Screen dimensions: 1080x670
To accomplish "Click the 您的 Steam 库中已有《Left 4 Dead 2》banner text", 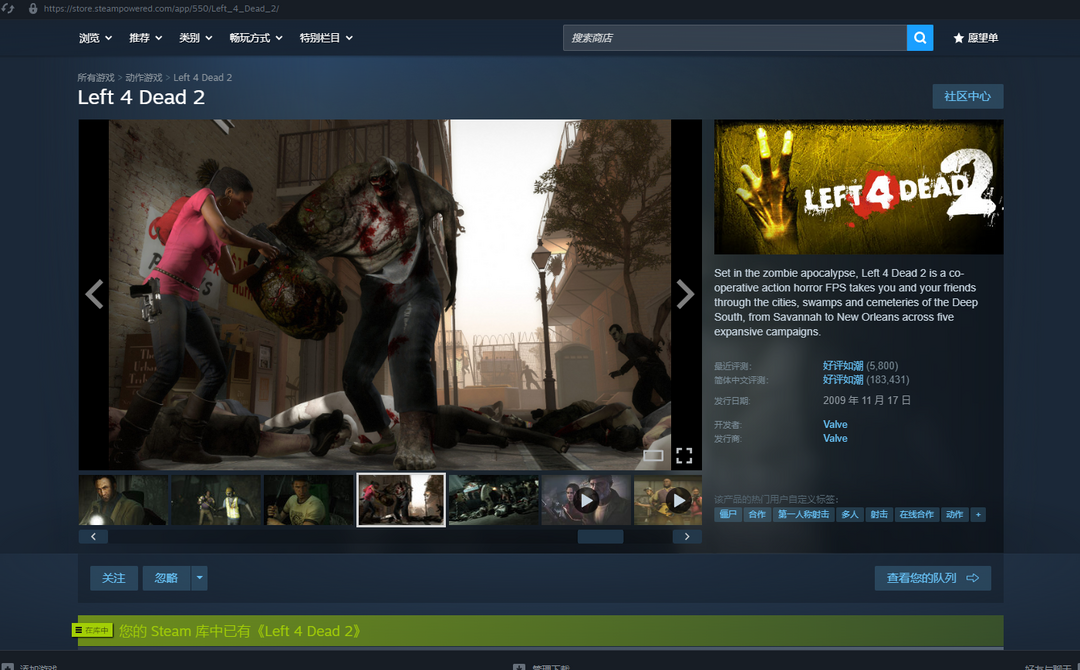I will tap(240, 631).
